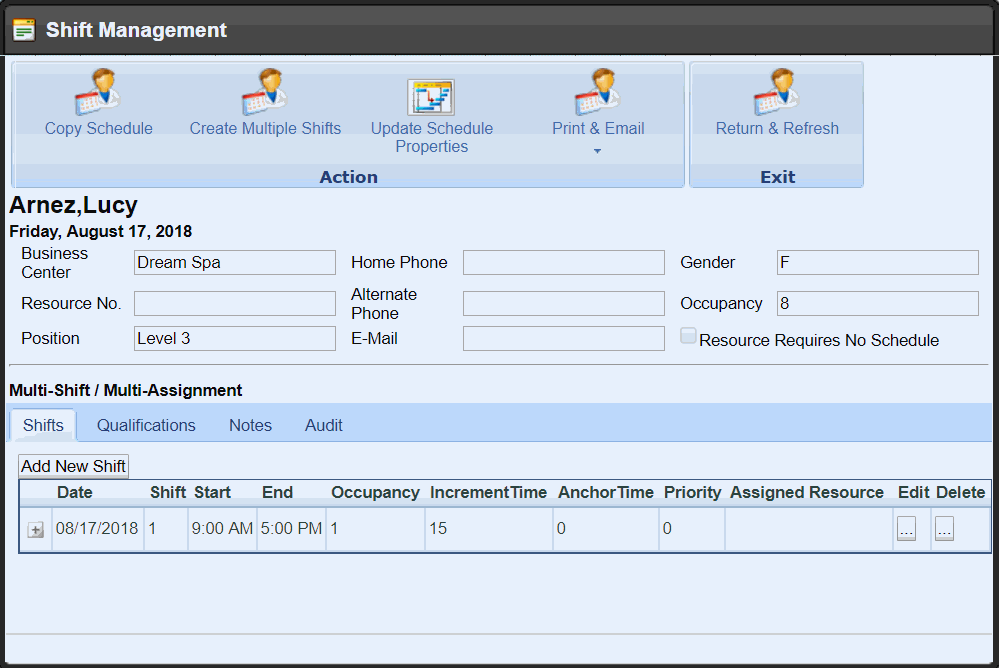Viewport: 999px width, 668px height.
Task: Switch to the Shifts tab
Action: click(x=43, y=425)
